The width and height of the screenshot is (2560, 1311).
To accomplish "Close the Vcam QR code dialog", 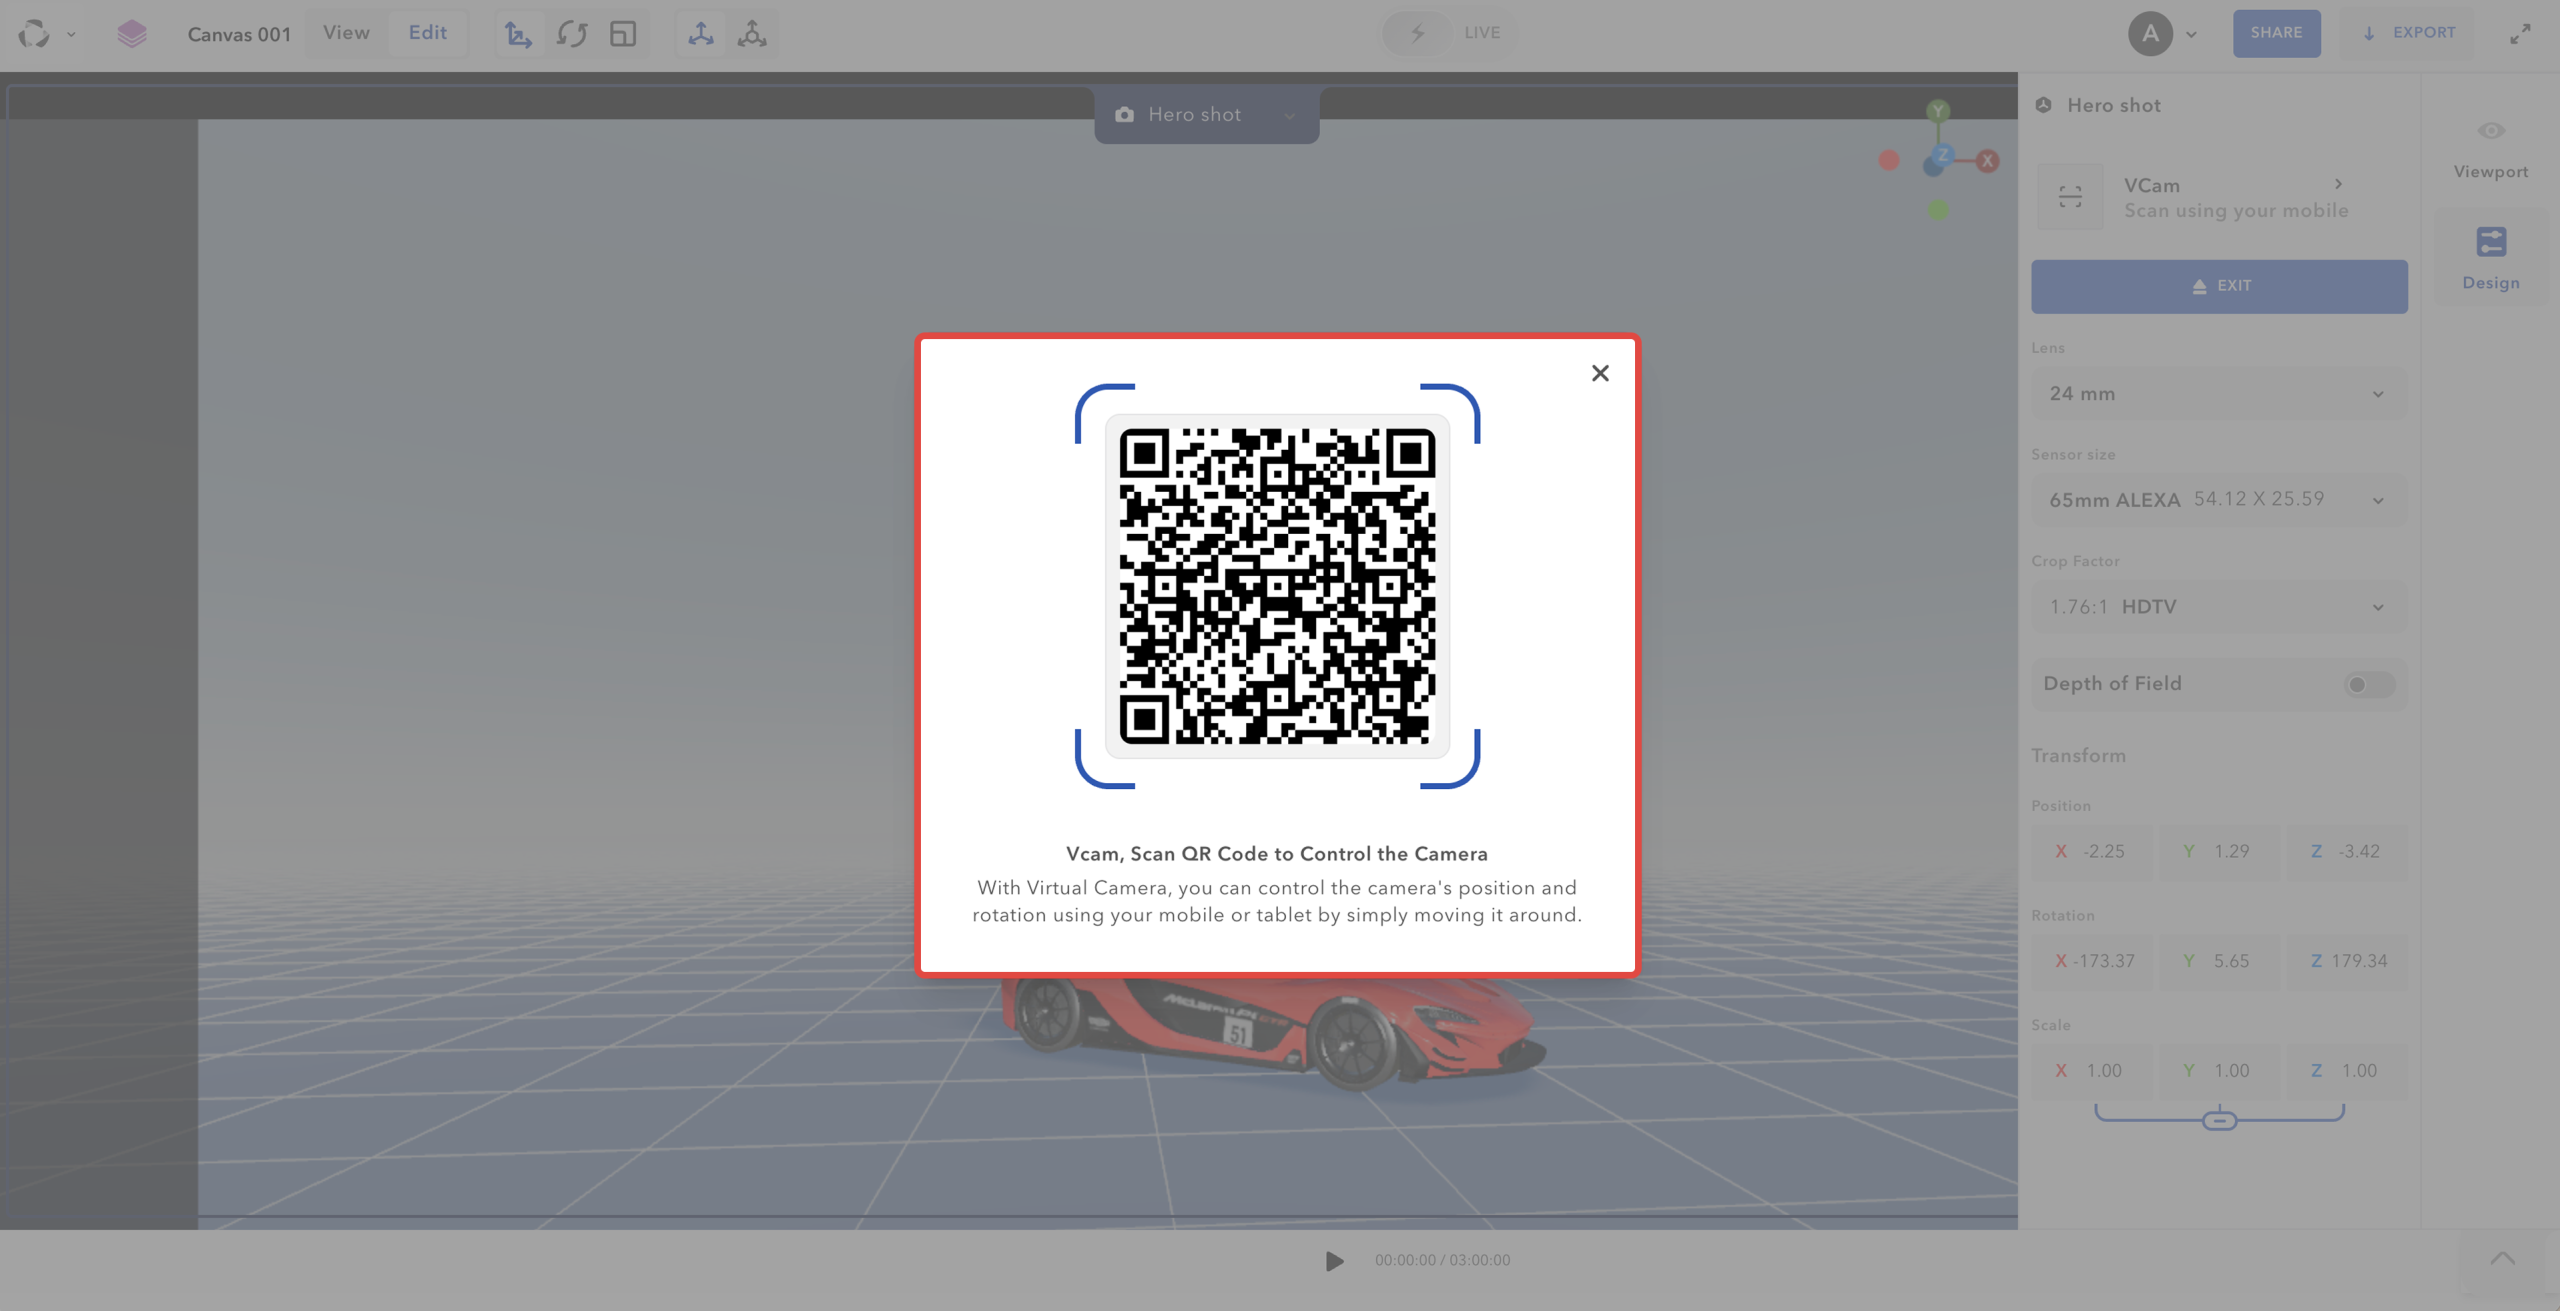I will point(1600,373).
